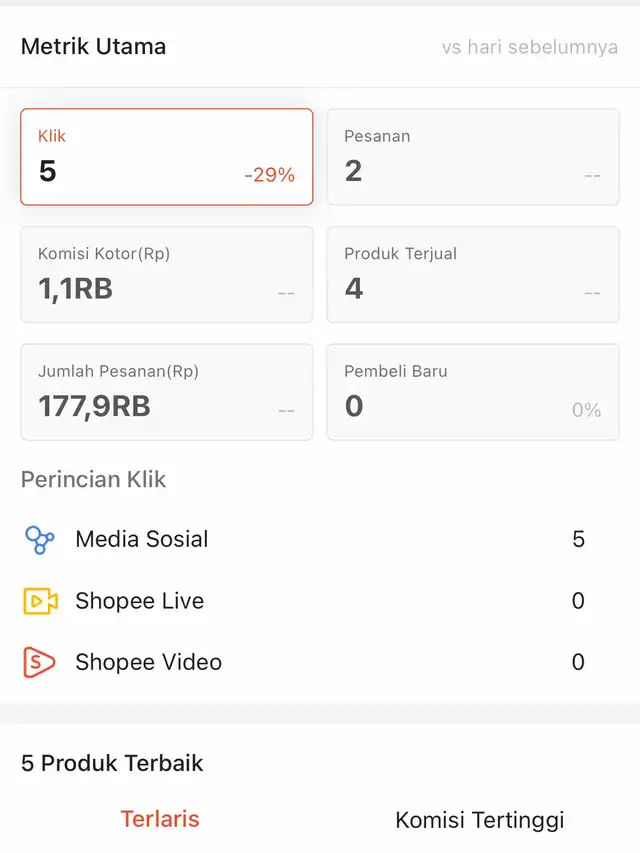Screen dimensions: 640x853
Task: Tap the Media Sosial row label
Action: [x=142, y=540]
